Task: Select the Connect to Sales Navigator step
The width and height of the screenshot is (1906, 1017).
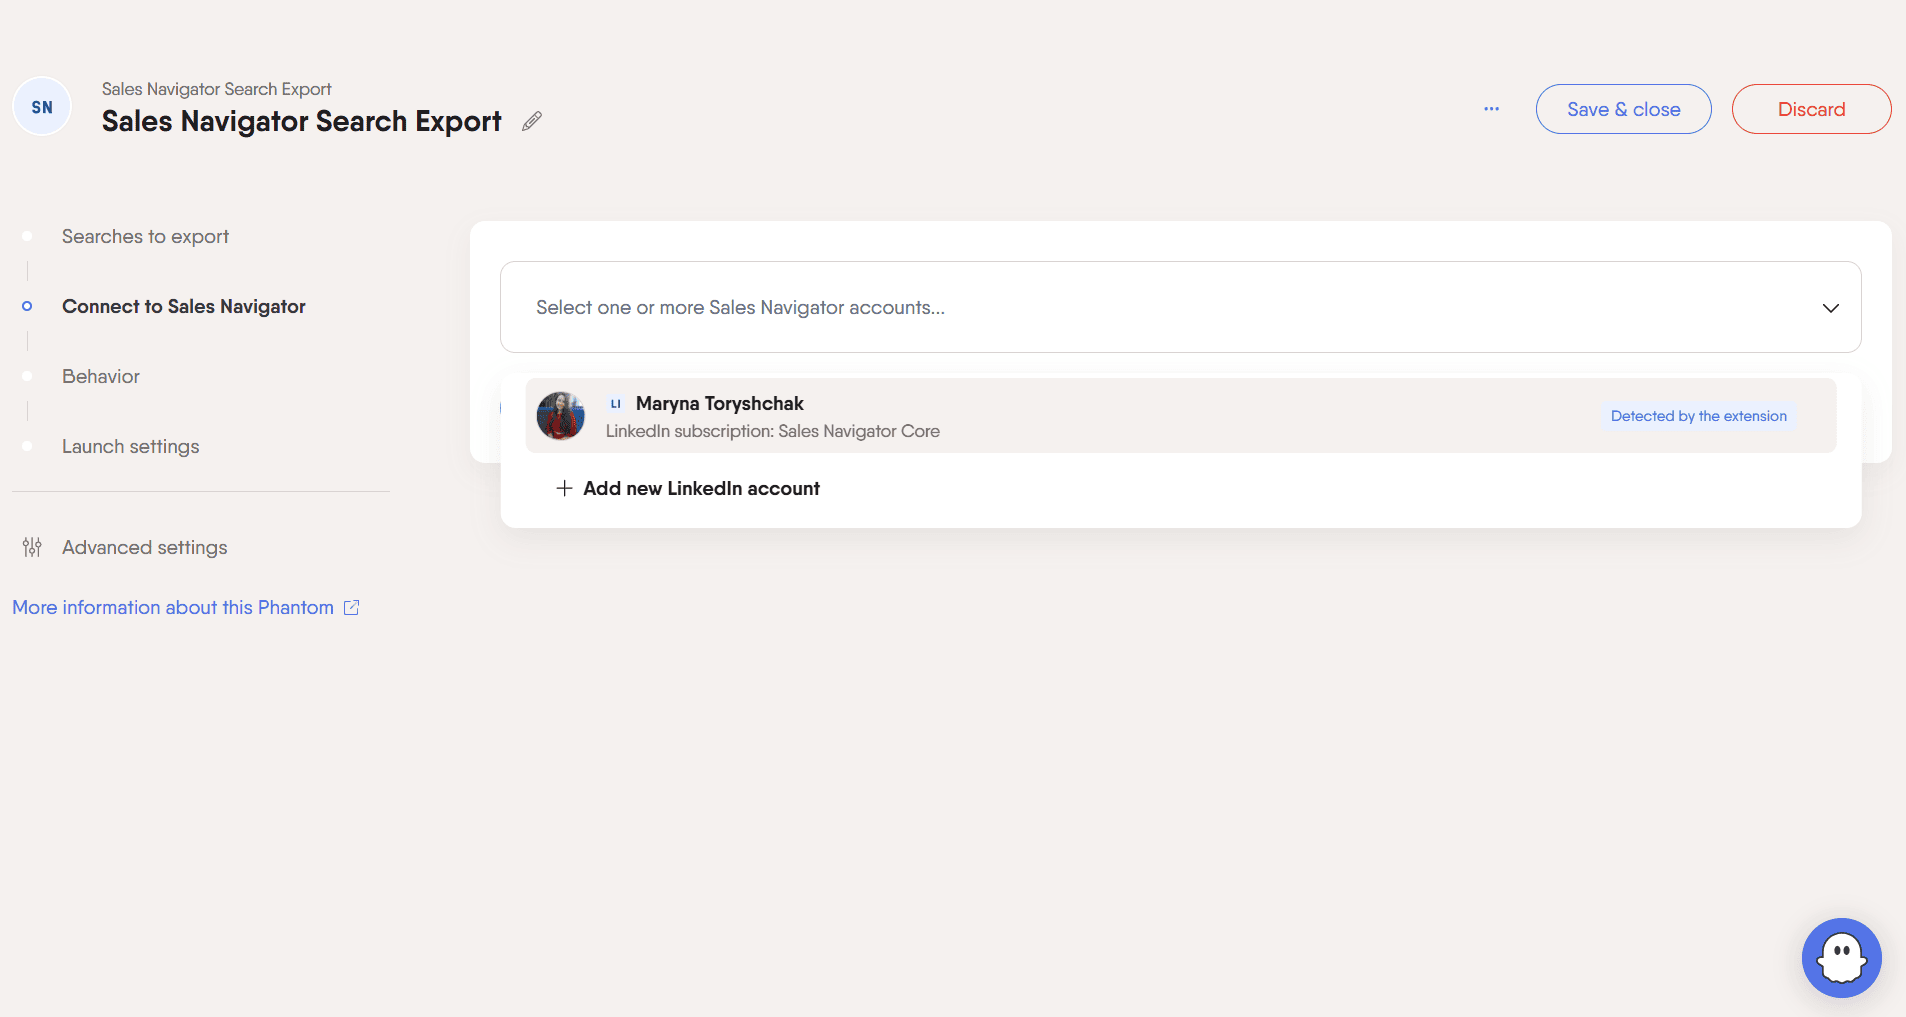Action: (x=184, y=307)
